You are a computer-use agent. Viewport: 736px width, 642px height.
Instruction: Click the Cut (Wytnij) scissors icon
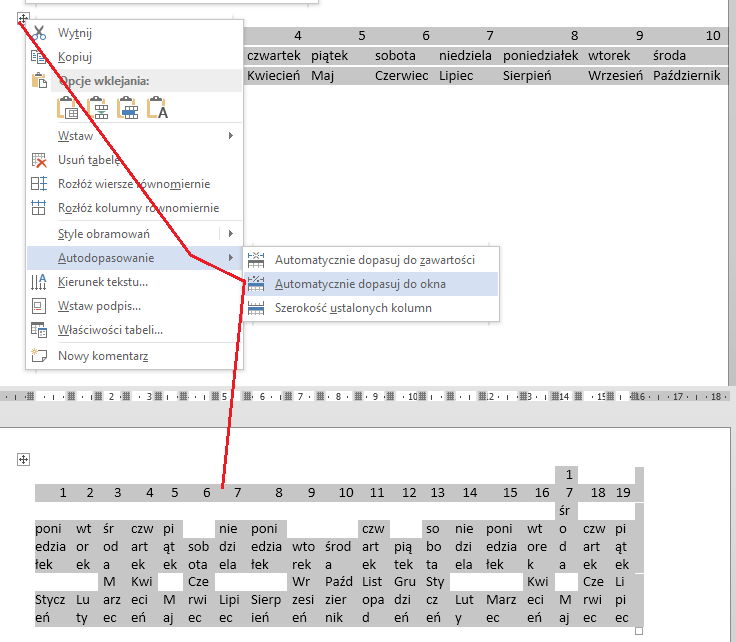point(39,33)
